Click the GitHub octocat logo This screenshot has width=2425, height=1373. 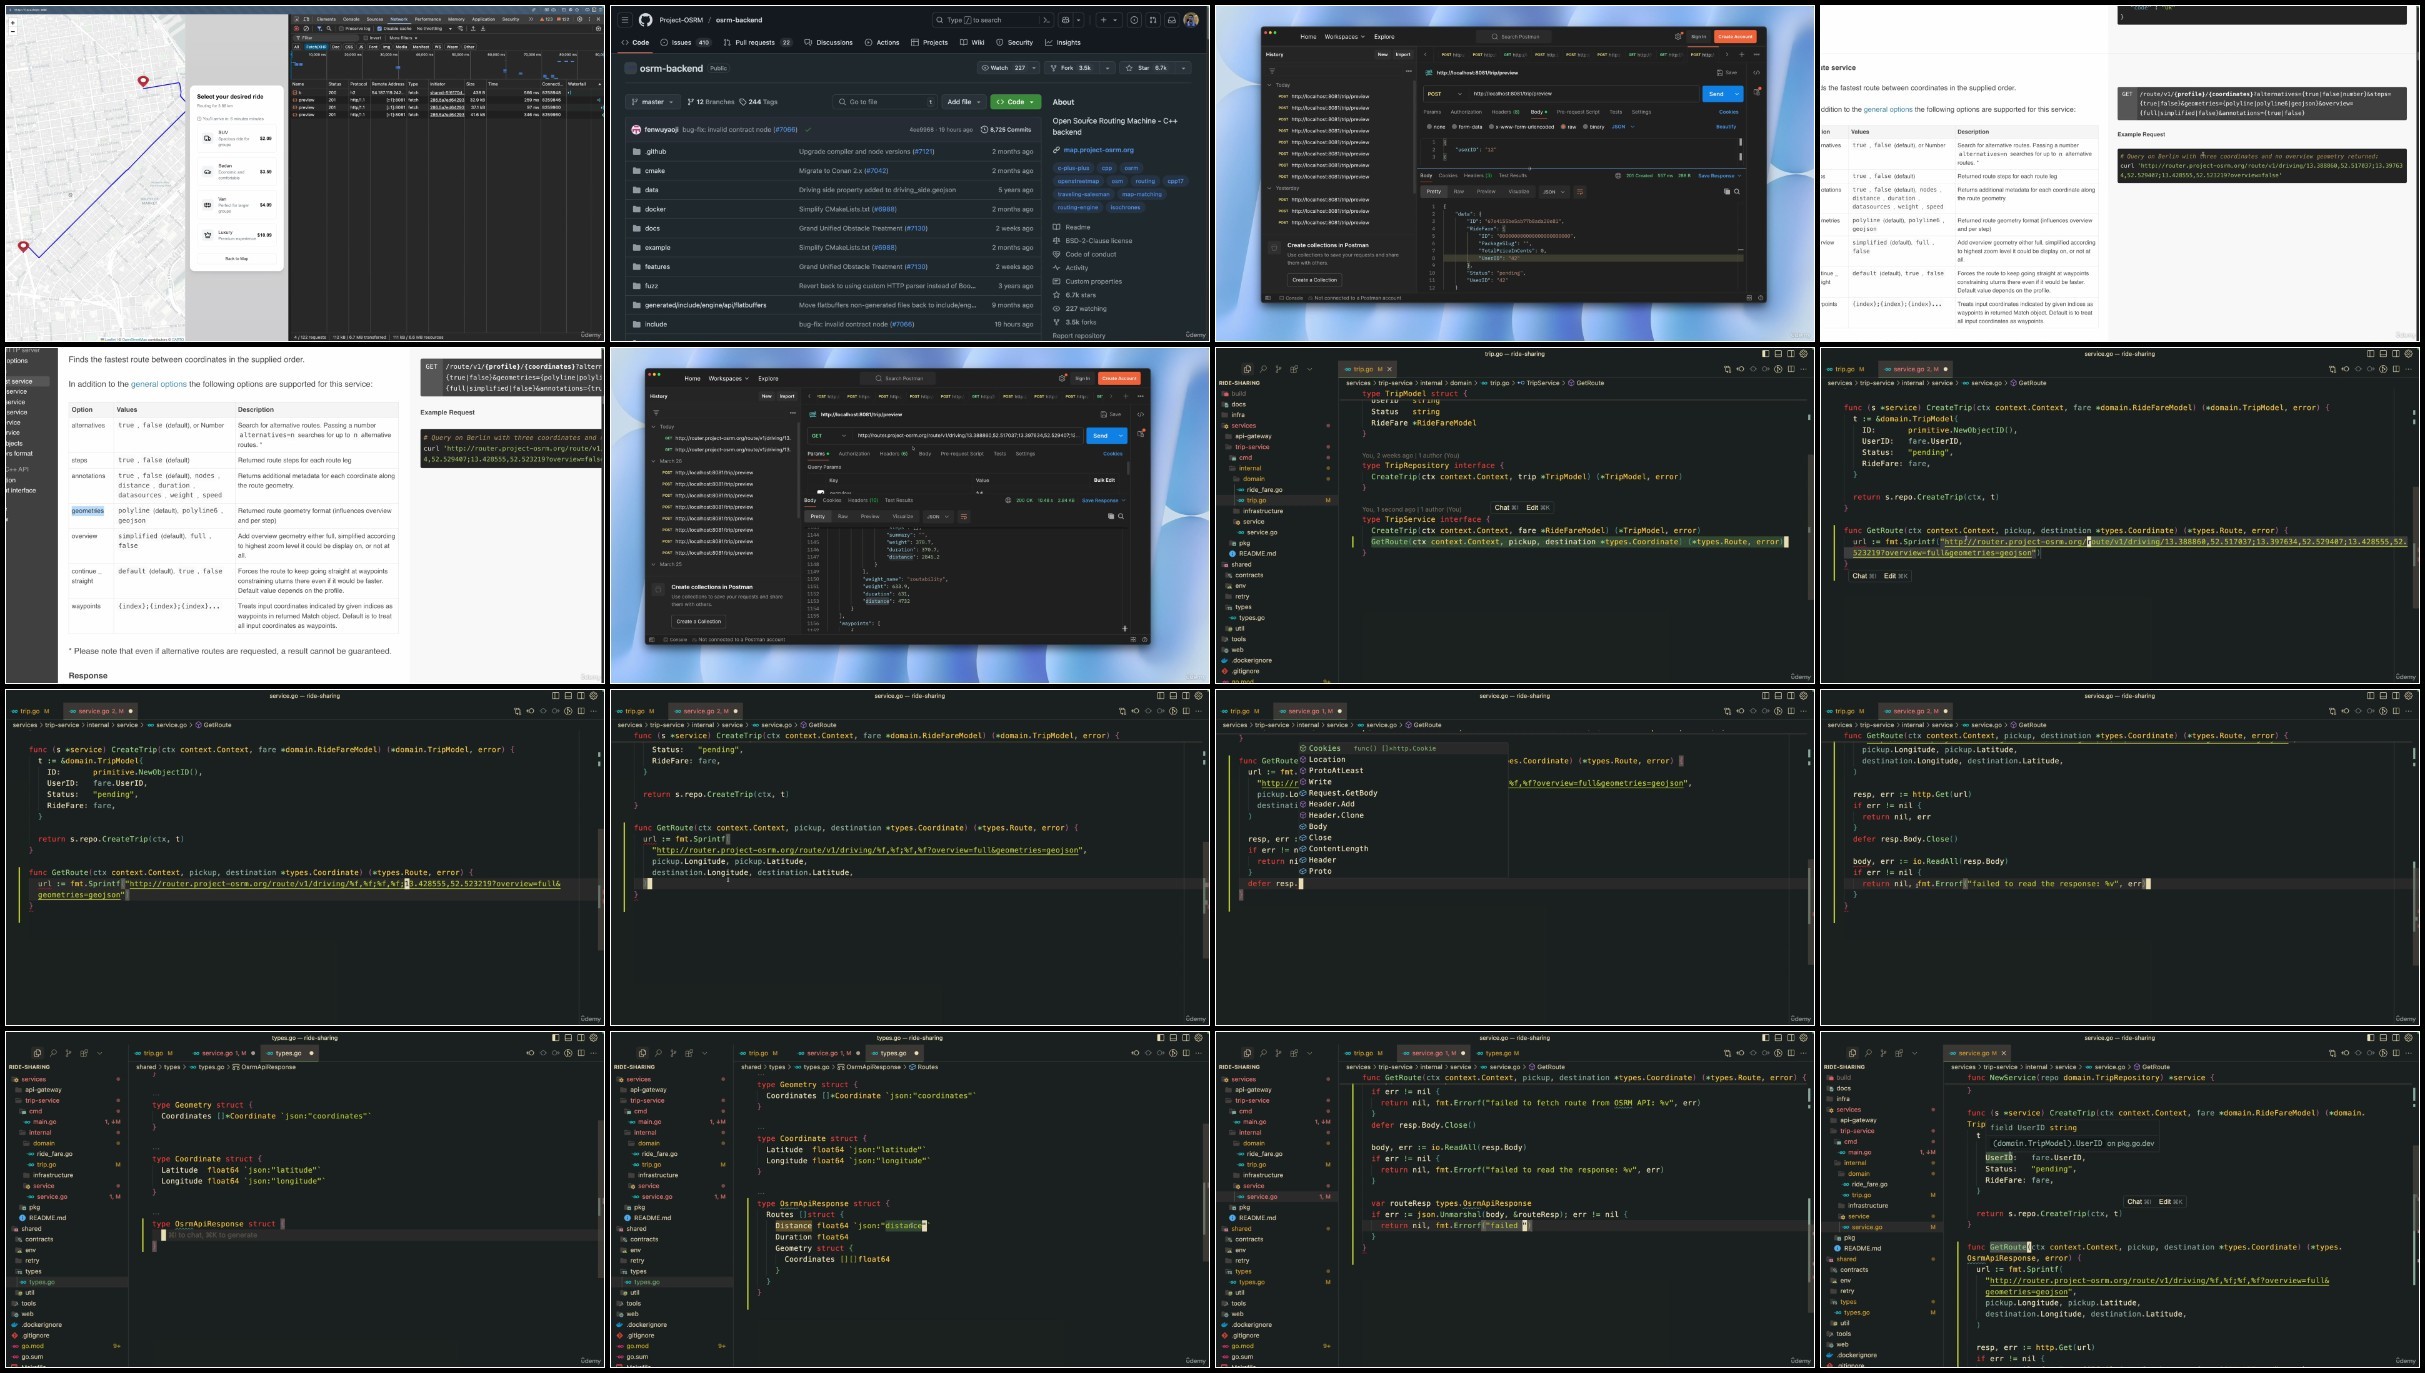click(x=646, y=19)
